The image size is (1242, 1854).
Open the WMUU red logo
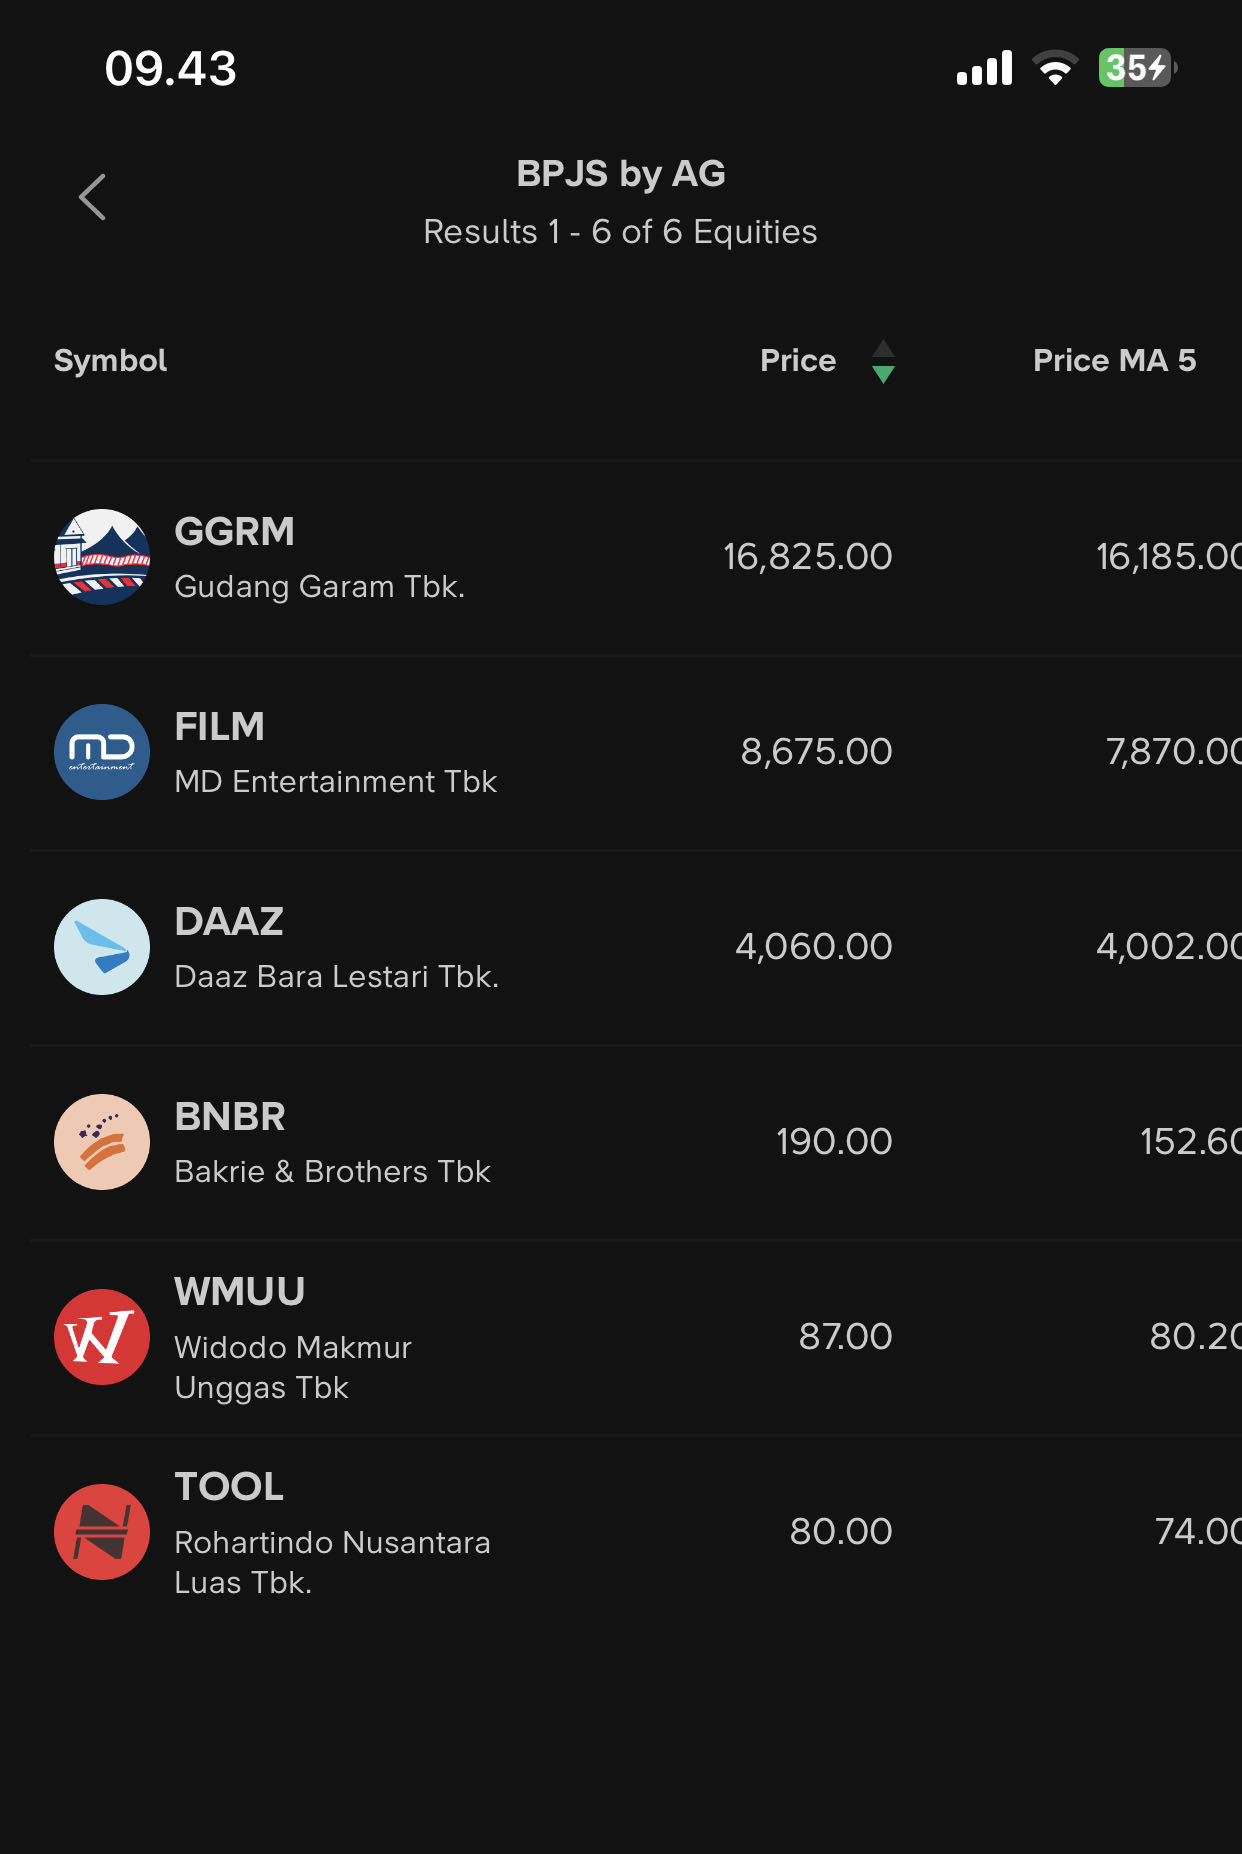click(102, 1337)
